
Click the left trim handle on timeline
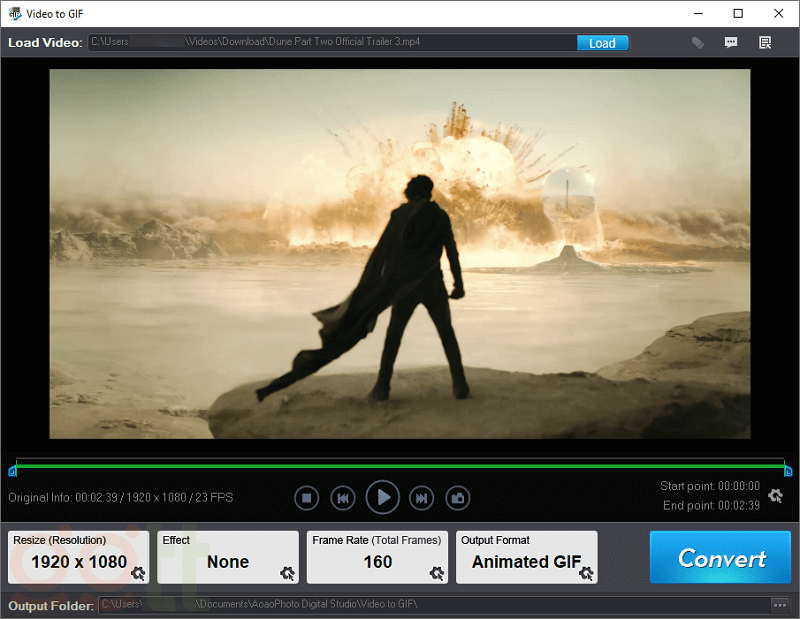[x=12, y=470]
